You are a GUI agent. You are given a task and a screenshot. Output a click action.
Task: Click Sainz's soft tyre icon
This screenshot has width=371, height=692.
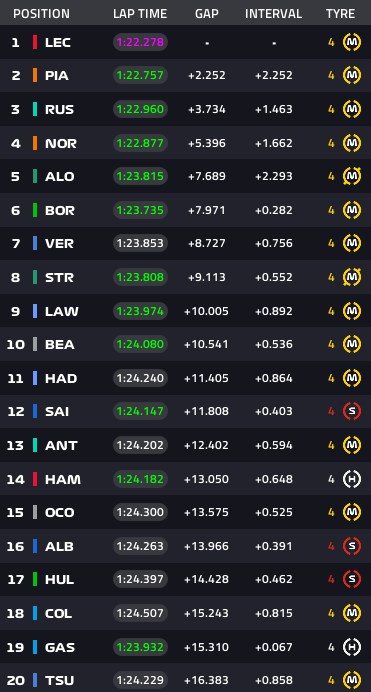click(352, 411)
